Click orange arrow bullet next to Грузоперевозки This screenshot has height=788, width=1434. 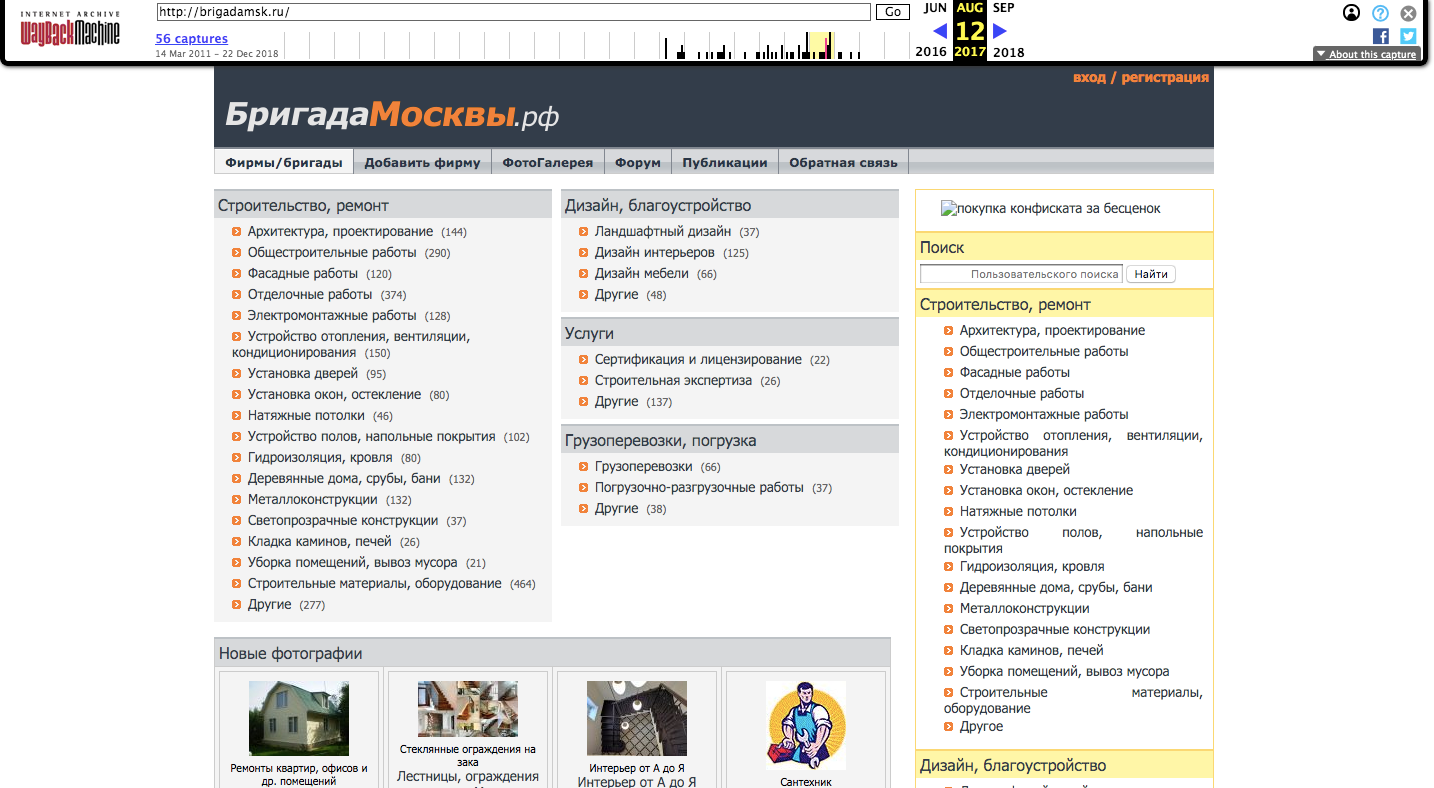click(x=582, y=466)
